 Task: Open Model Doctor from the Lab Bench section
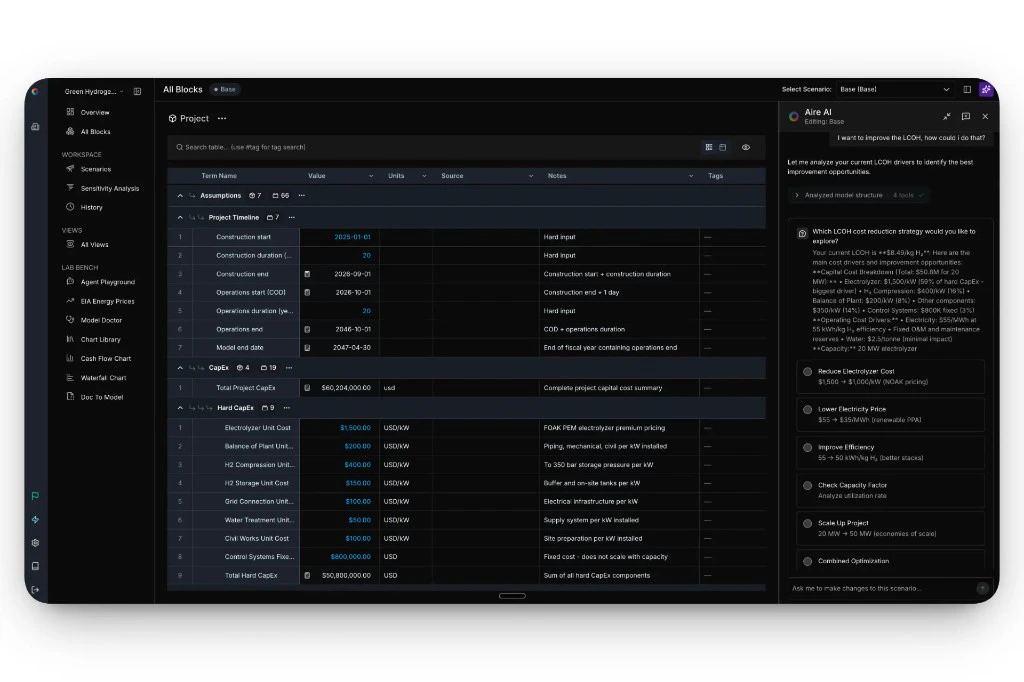pos(101,320)
